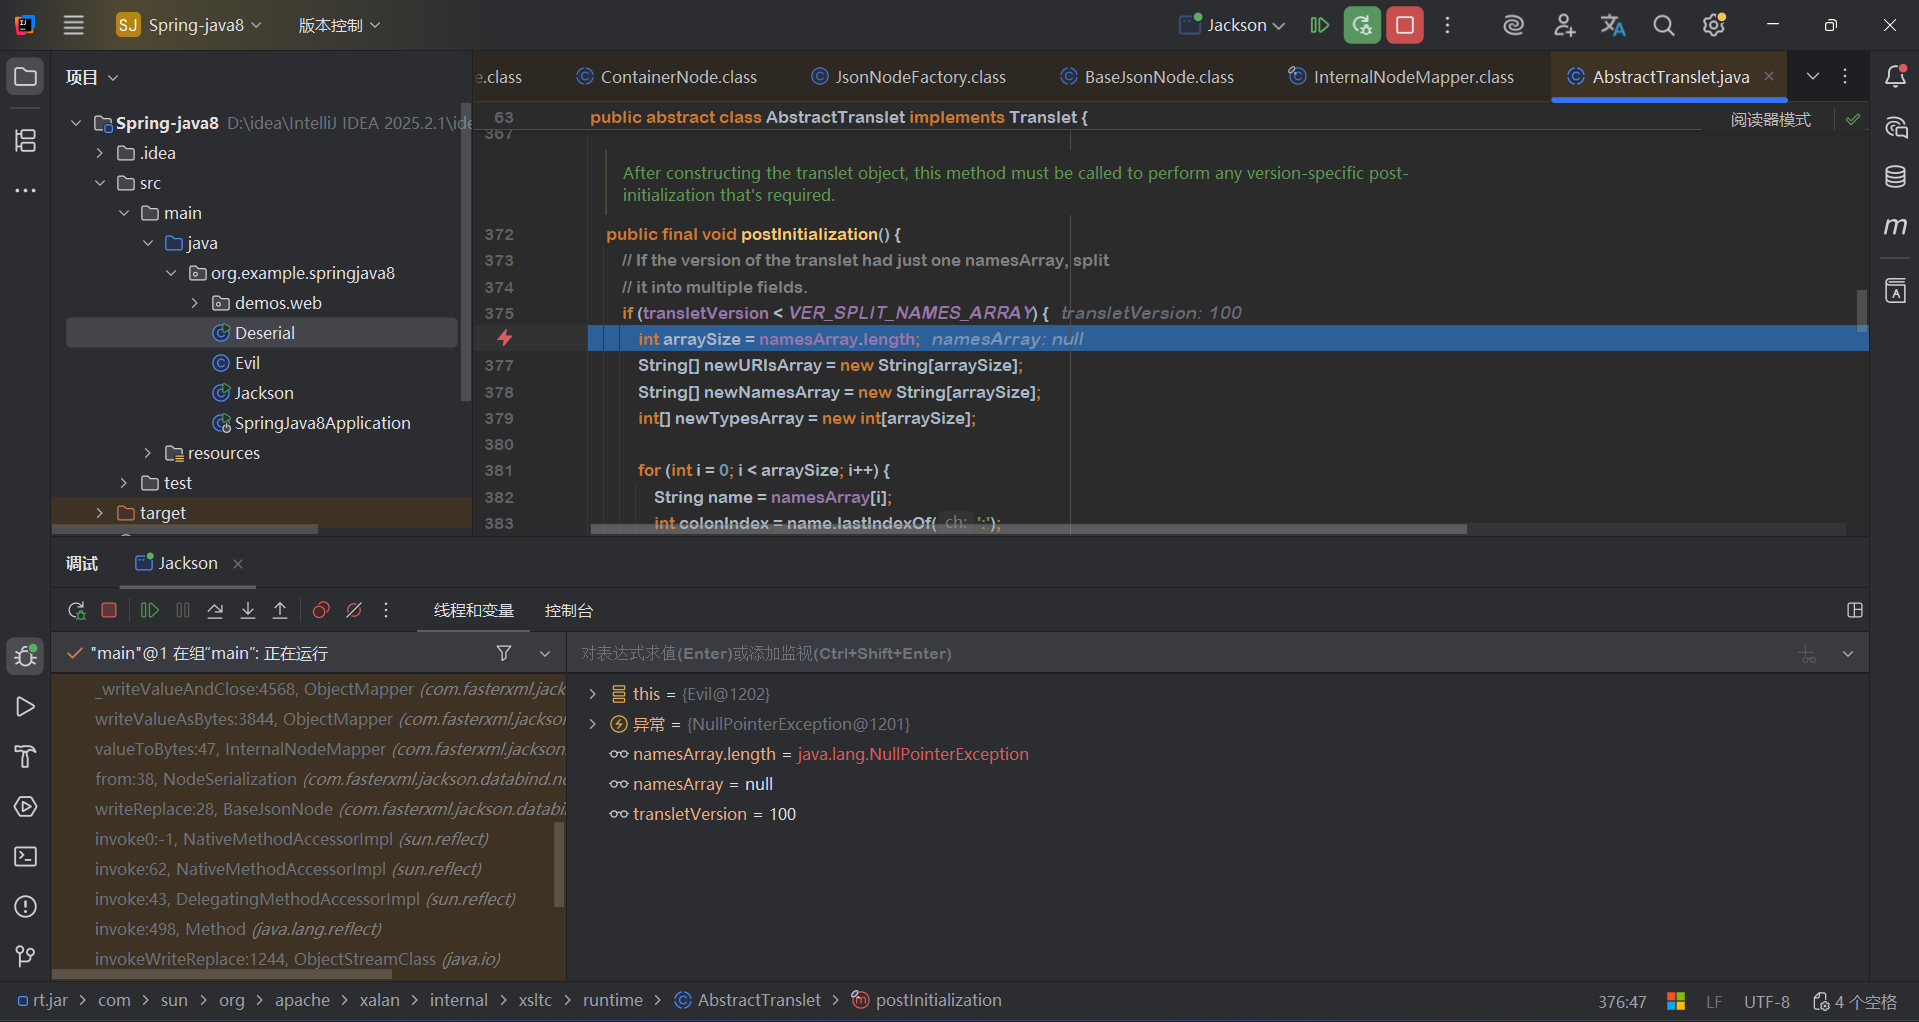Viewport: 1919px width, 1022px height.
Task: Toggle the thread frames filter icon
Action: pyautogui.click(x=504, y=653)
